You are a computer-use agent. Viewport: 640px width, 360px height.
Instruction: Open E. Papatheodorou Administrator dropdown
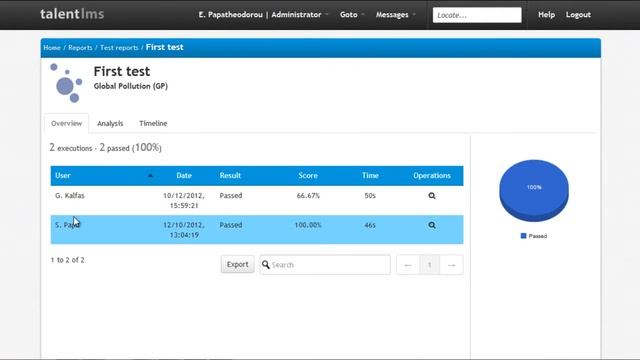click(263, 15)
